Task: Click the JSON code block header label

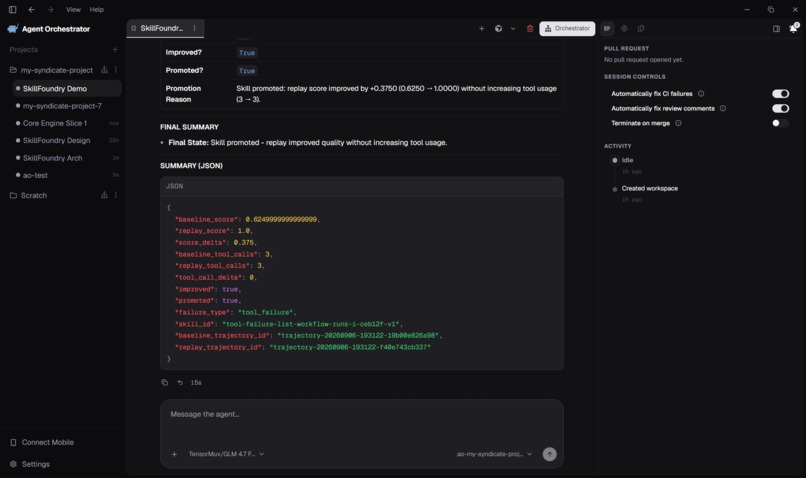Action: coord(174,187)
